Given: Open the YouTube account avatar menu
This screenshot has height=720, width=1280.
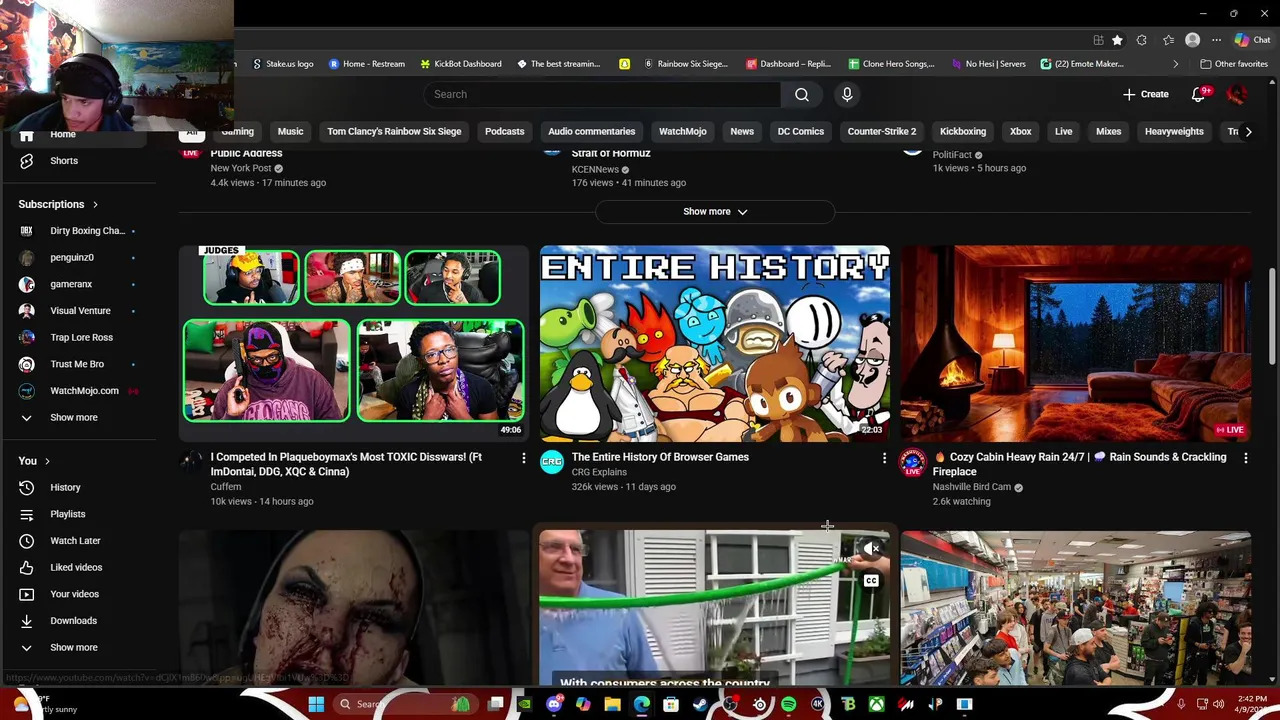Looking at the screenshot, I should (1237, 94).
